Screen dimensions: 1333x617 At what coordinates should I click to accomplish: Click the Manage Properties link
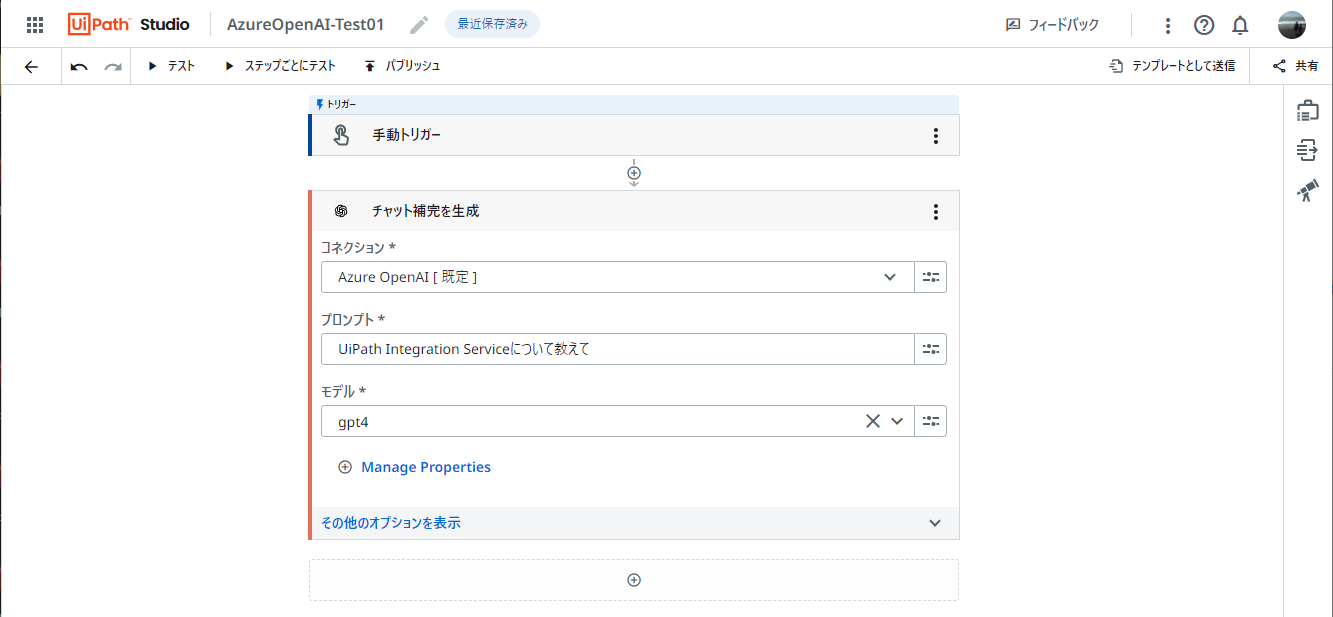click(x=426, y=467)
